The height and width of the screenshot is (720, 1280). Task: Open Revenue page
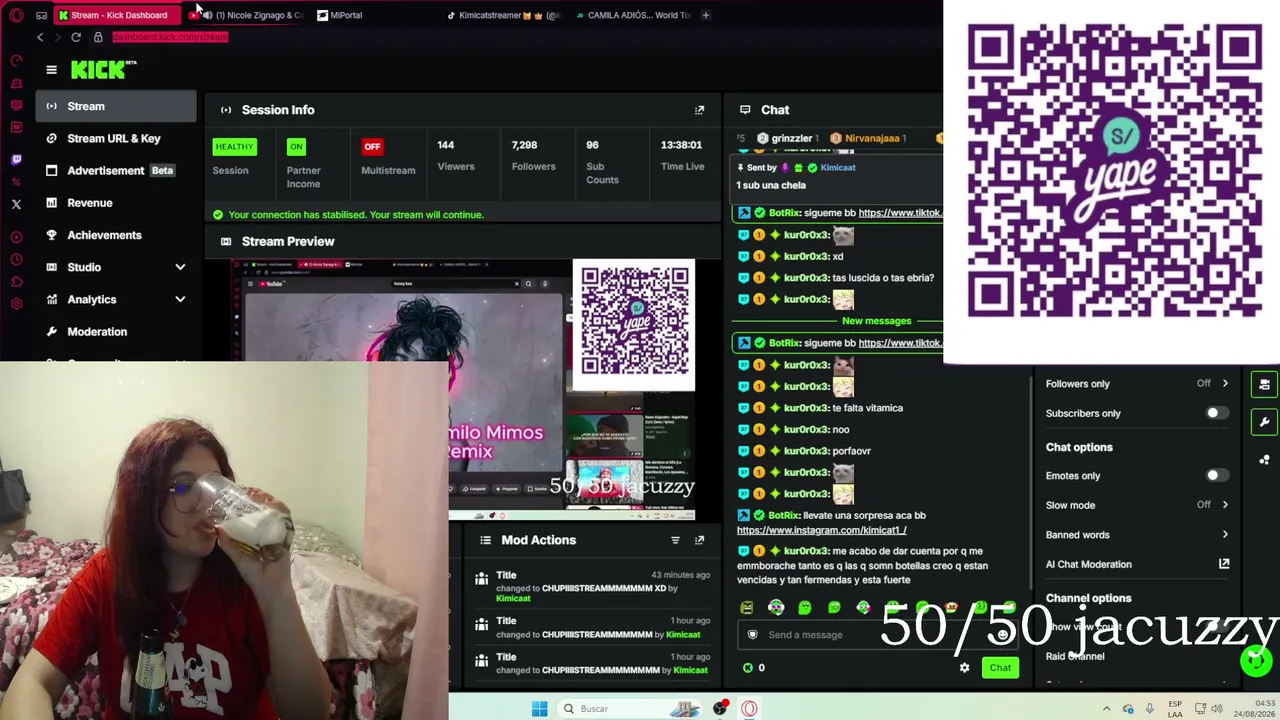[116, 203]
